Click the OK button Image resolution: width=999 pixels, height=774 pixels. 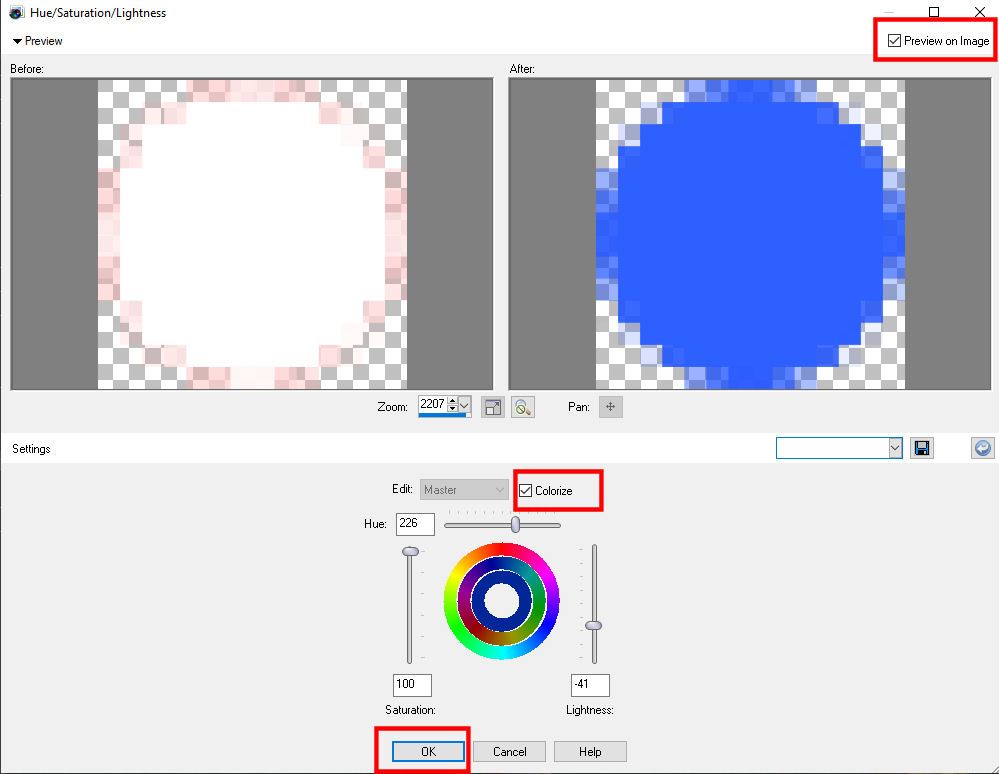click(x=428, y=752)
